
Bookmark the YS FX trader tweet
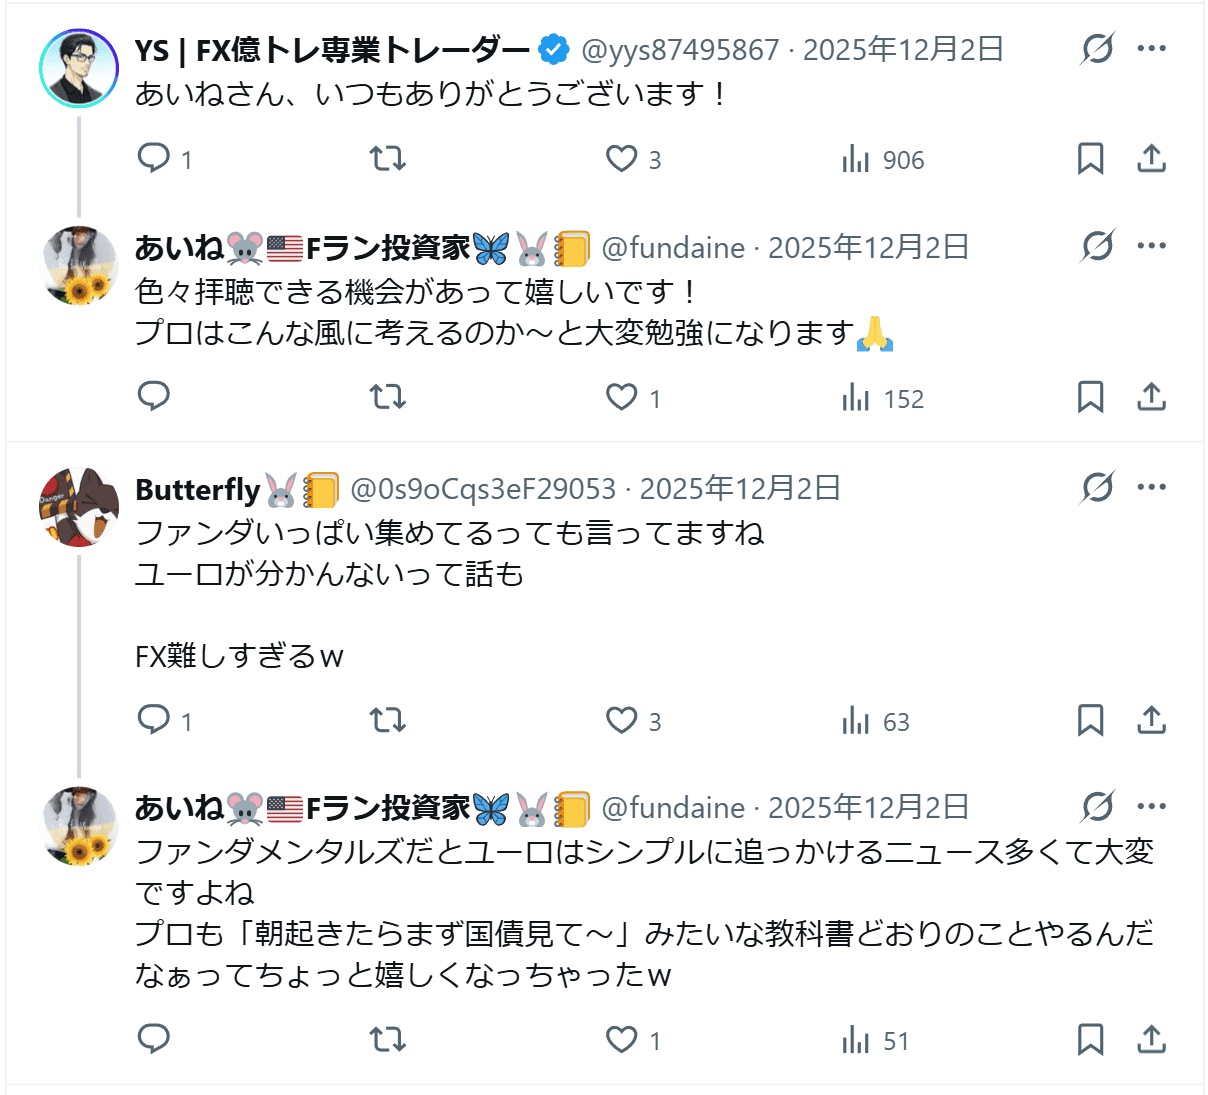pos(1090,159)
